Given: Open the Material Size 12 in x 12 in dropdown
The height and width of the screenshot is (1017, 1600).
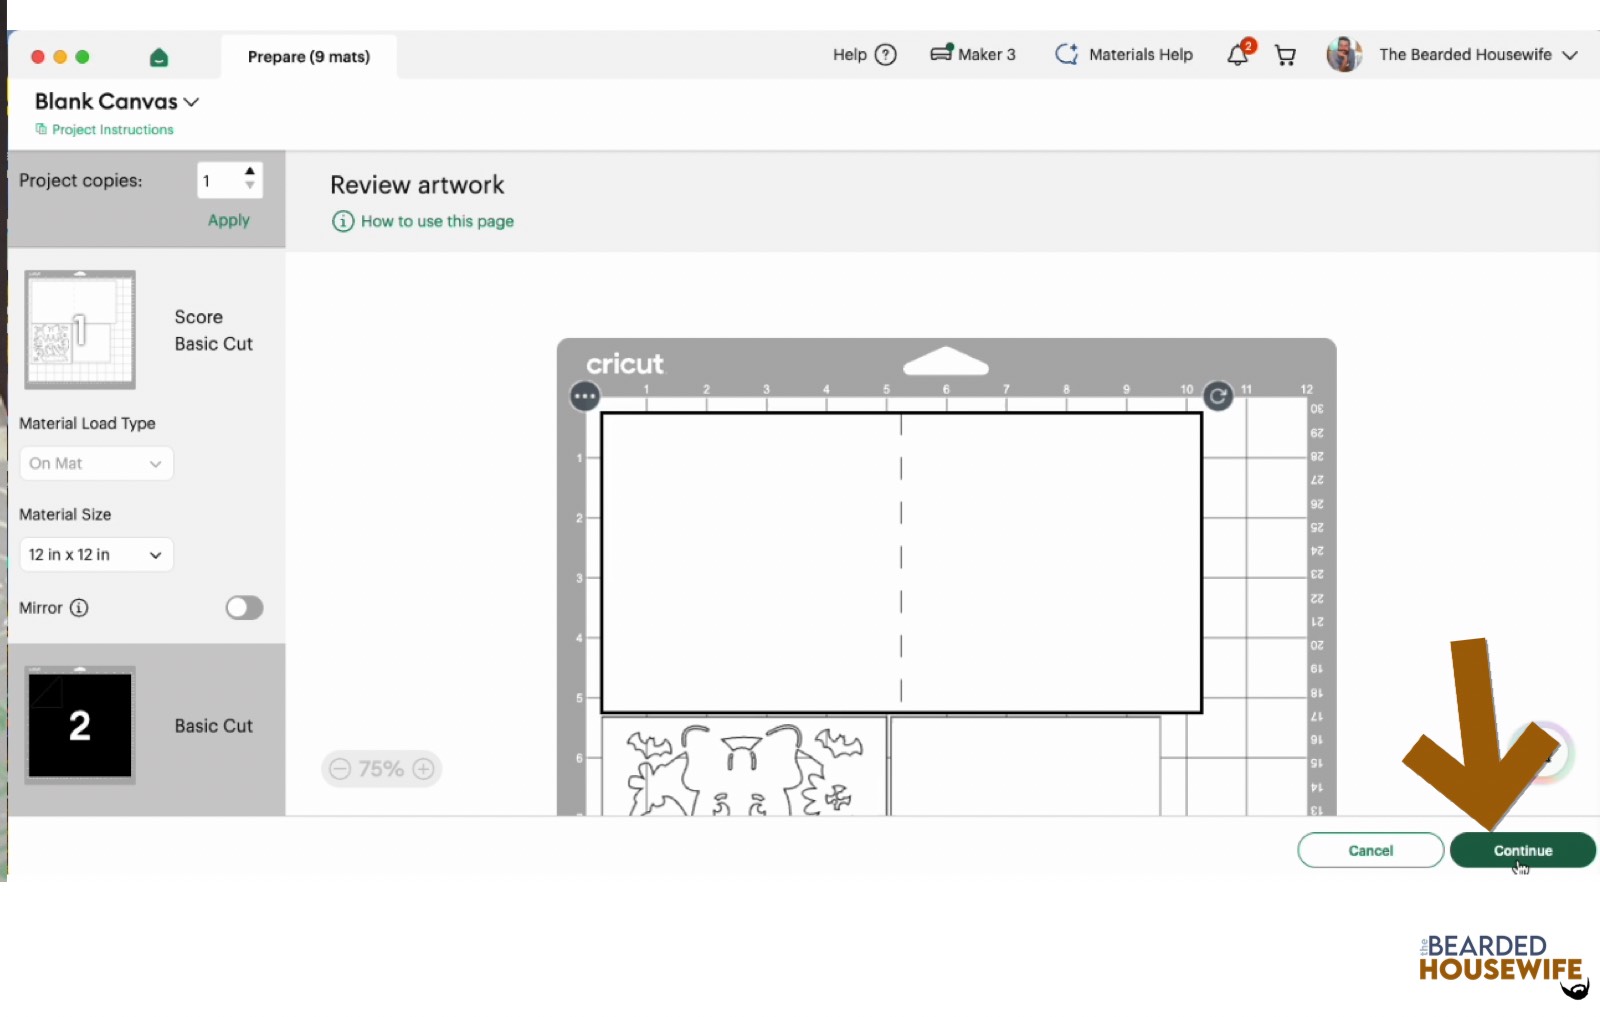Looking at the screenshot, I should point(96,555).
